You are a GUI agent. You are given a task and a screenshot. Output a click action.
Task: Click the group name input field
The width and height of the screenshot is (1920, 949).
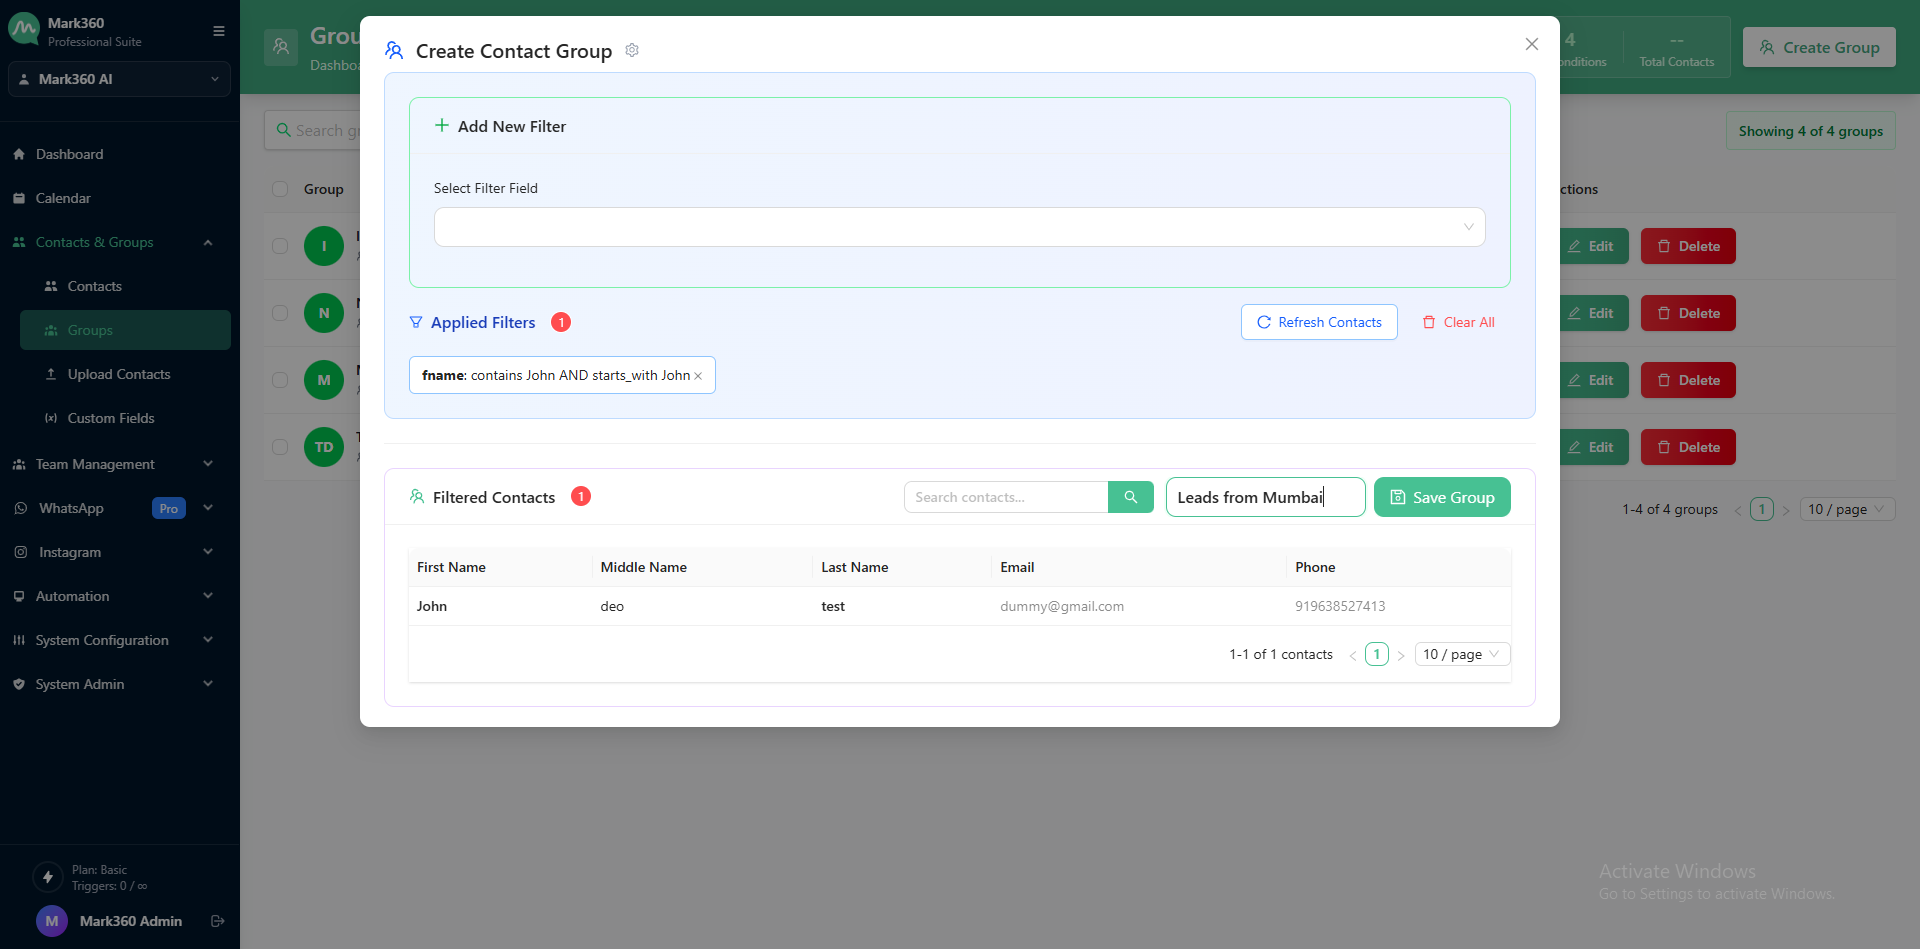pyautogui.click(x=1264, y=497)
